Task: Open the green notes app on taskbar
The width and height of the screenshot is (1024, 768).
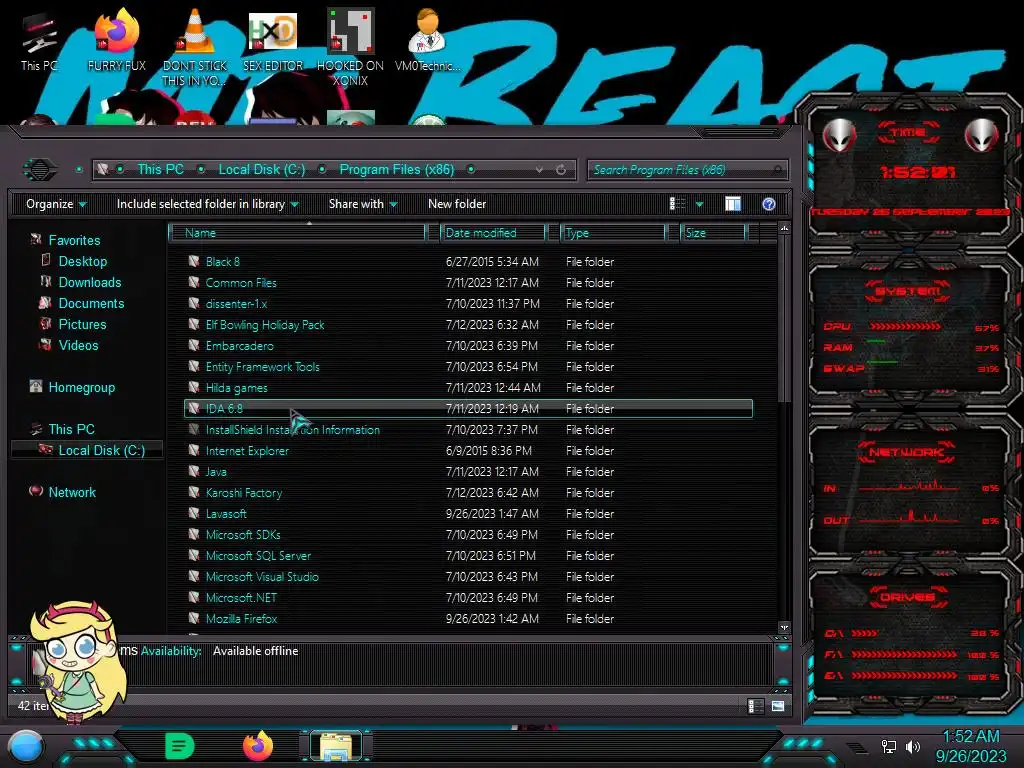Action: (x=180, y=746)
